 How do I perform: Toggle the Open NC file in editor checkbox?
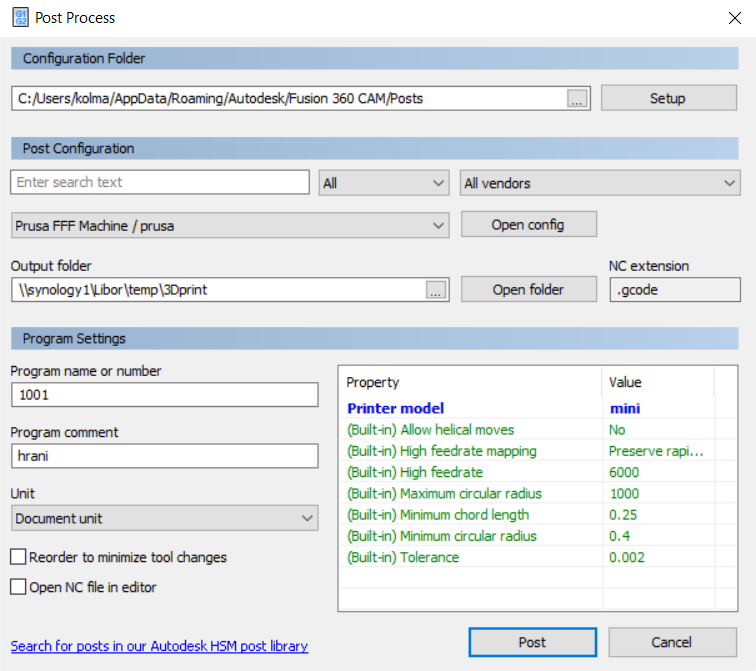(18, 587)
